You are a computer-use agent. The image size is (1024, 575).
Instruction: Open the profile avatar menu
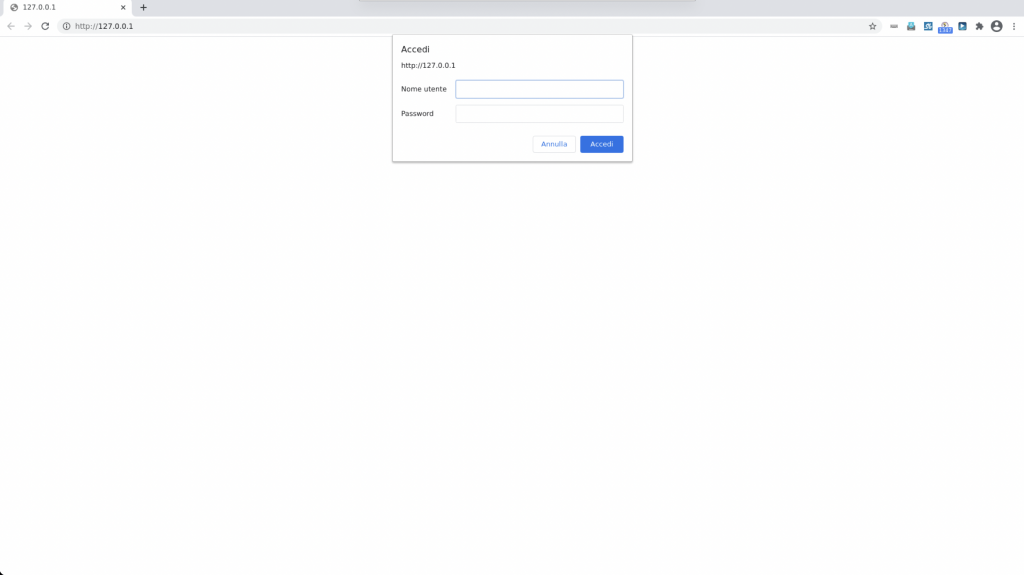[997, 26]
